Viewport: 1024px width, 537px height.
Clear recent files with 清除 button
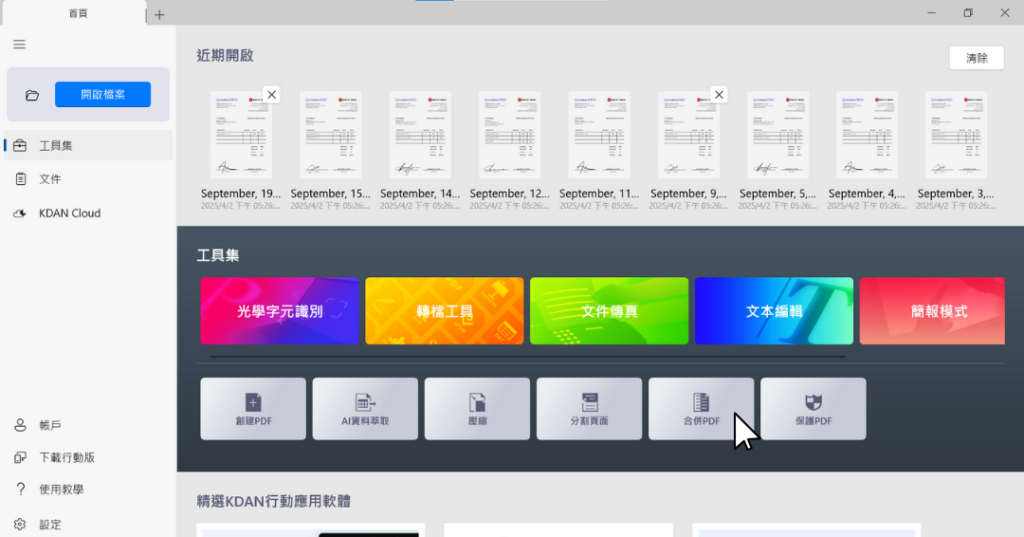976,58
